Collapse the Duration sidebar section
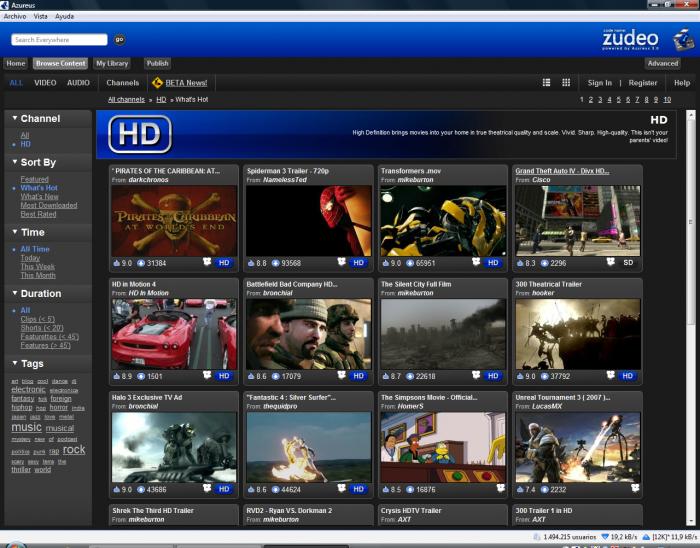Image resolution: width=700 pixels, height=548 pixels. (x=15, y=293)
